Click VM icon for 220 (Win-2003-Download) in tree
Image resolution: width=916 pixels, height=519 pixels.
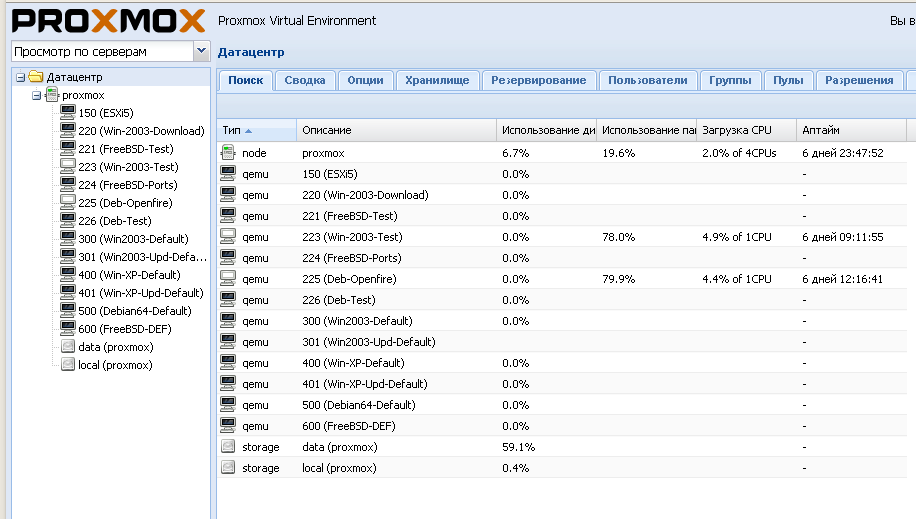(x=68, y=130)
